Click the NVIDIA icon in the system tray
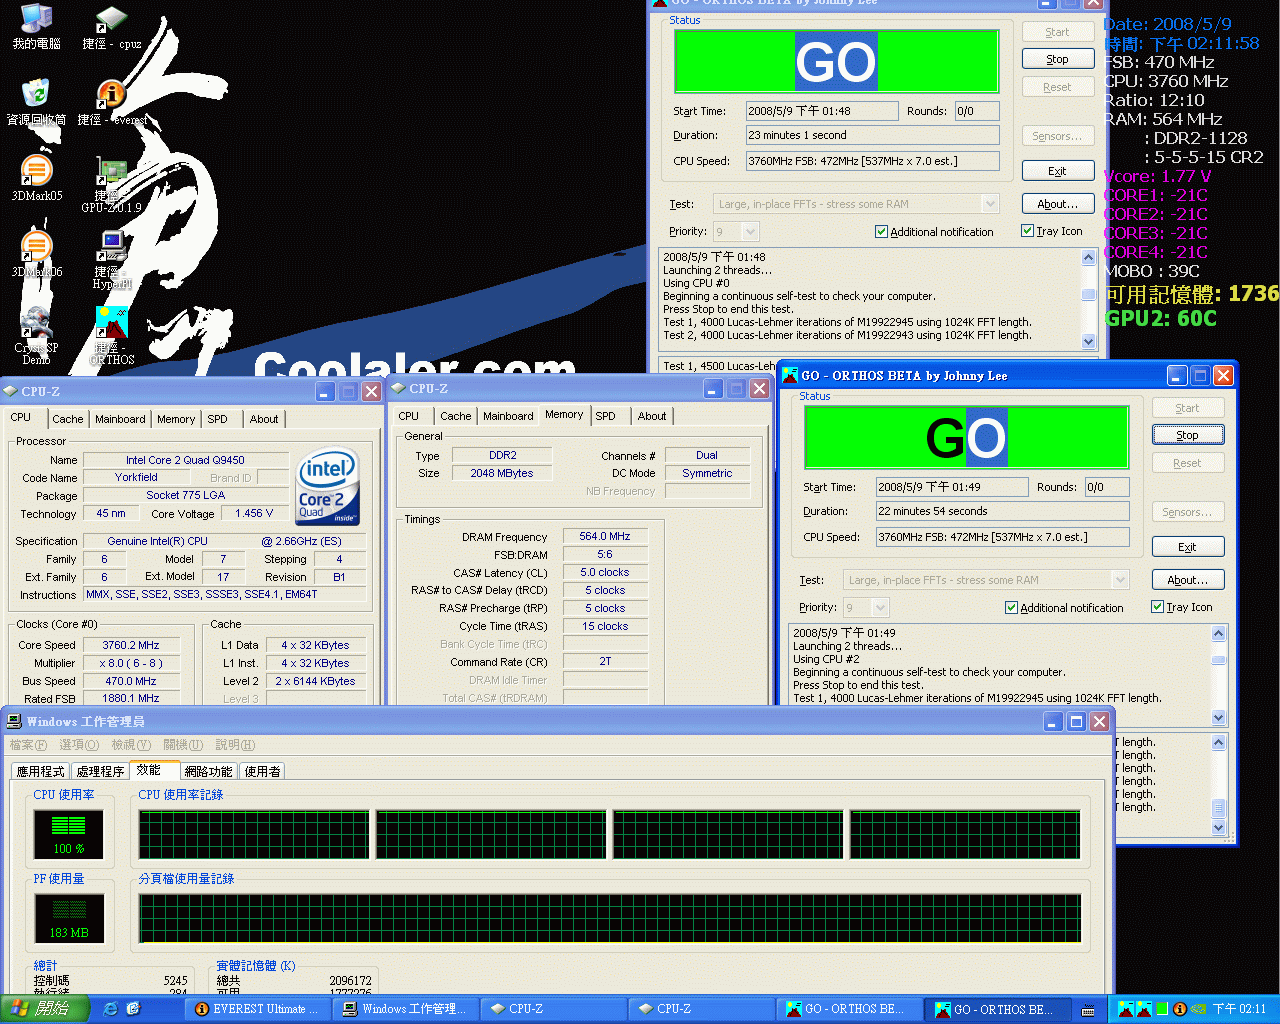This screenshot has width=1280, height=1024. (x=1198, y=1009)
